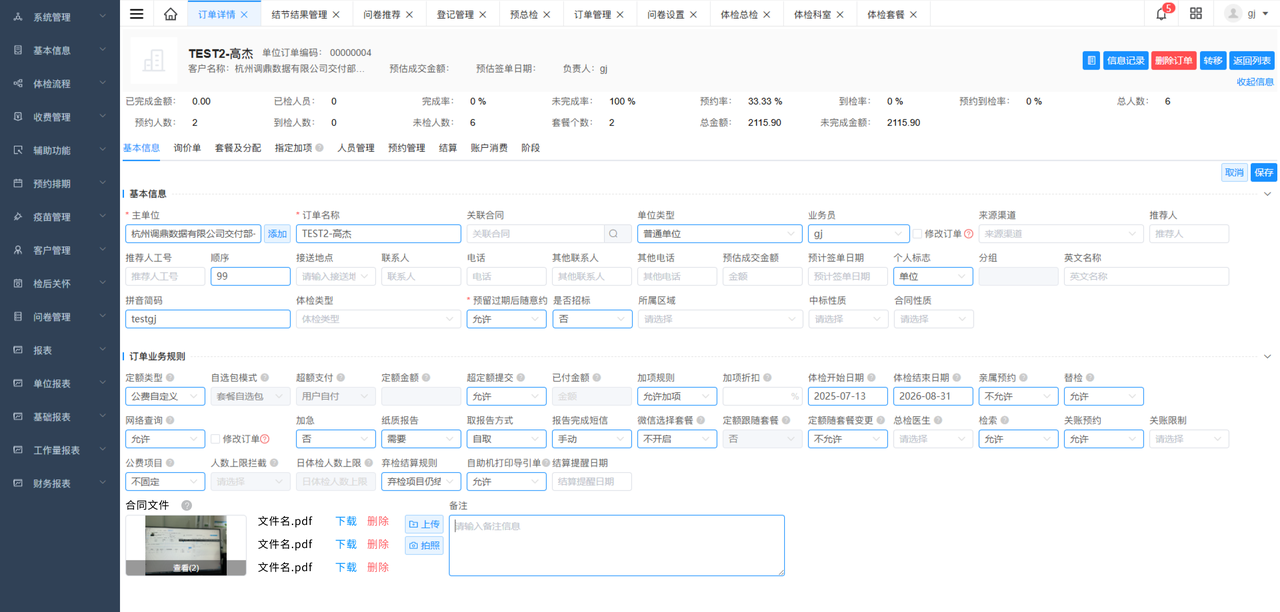Open the 单位类型 dropdown

click(719, 234)
